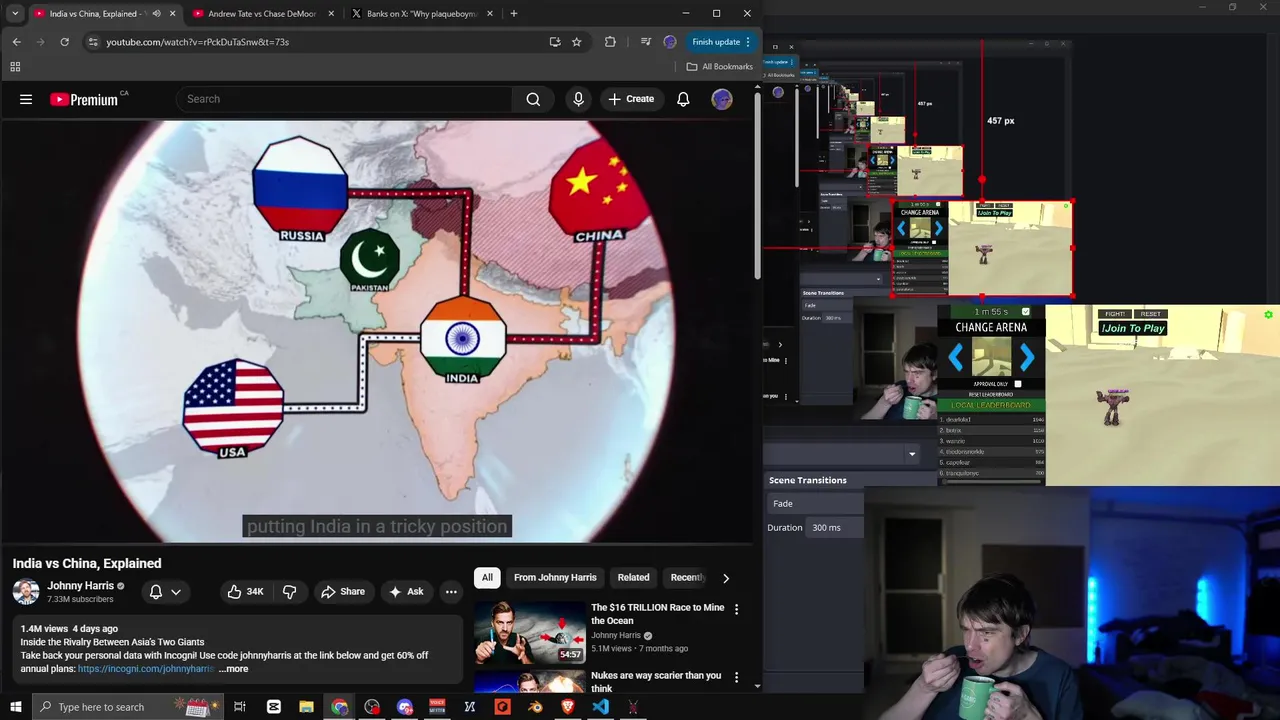Open the YouTube account avatar menu
The image size is (1280, 720).
(x=721, y=99)
